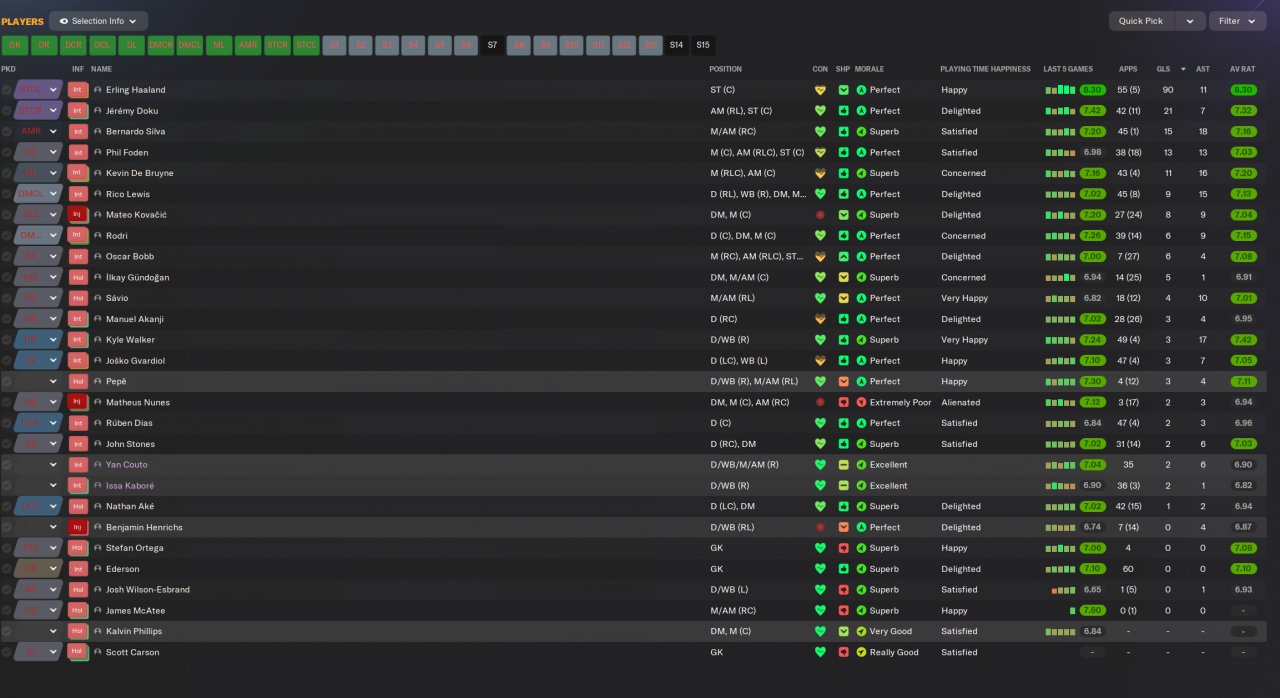Click Erling Haaland's condition heart icon

point(820,90)
